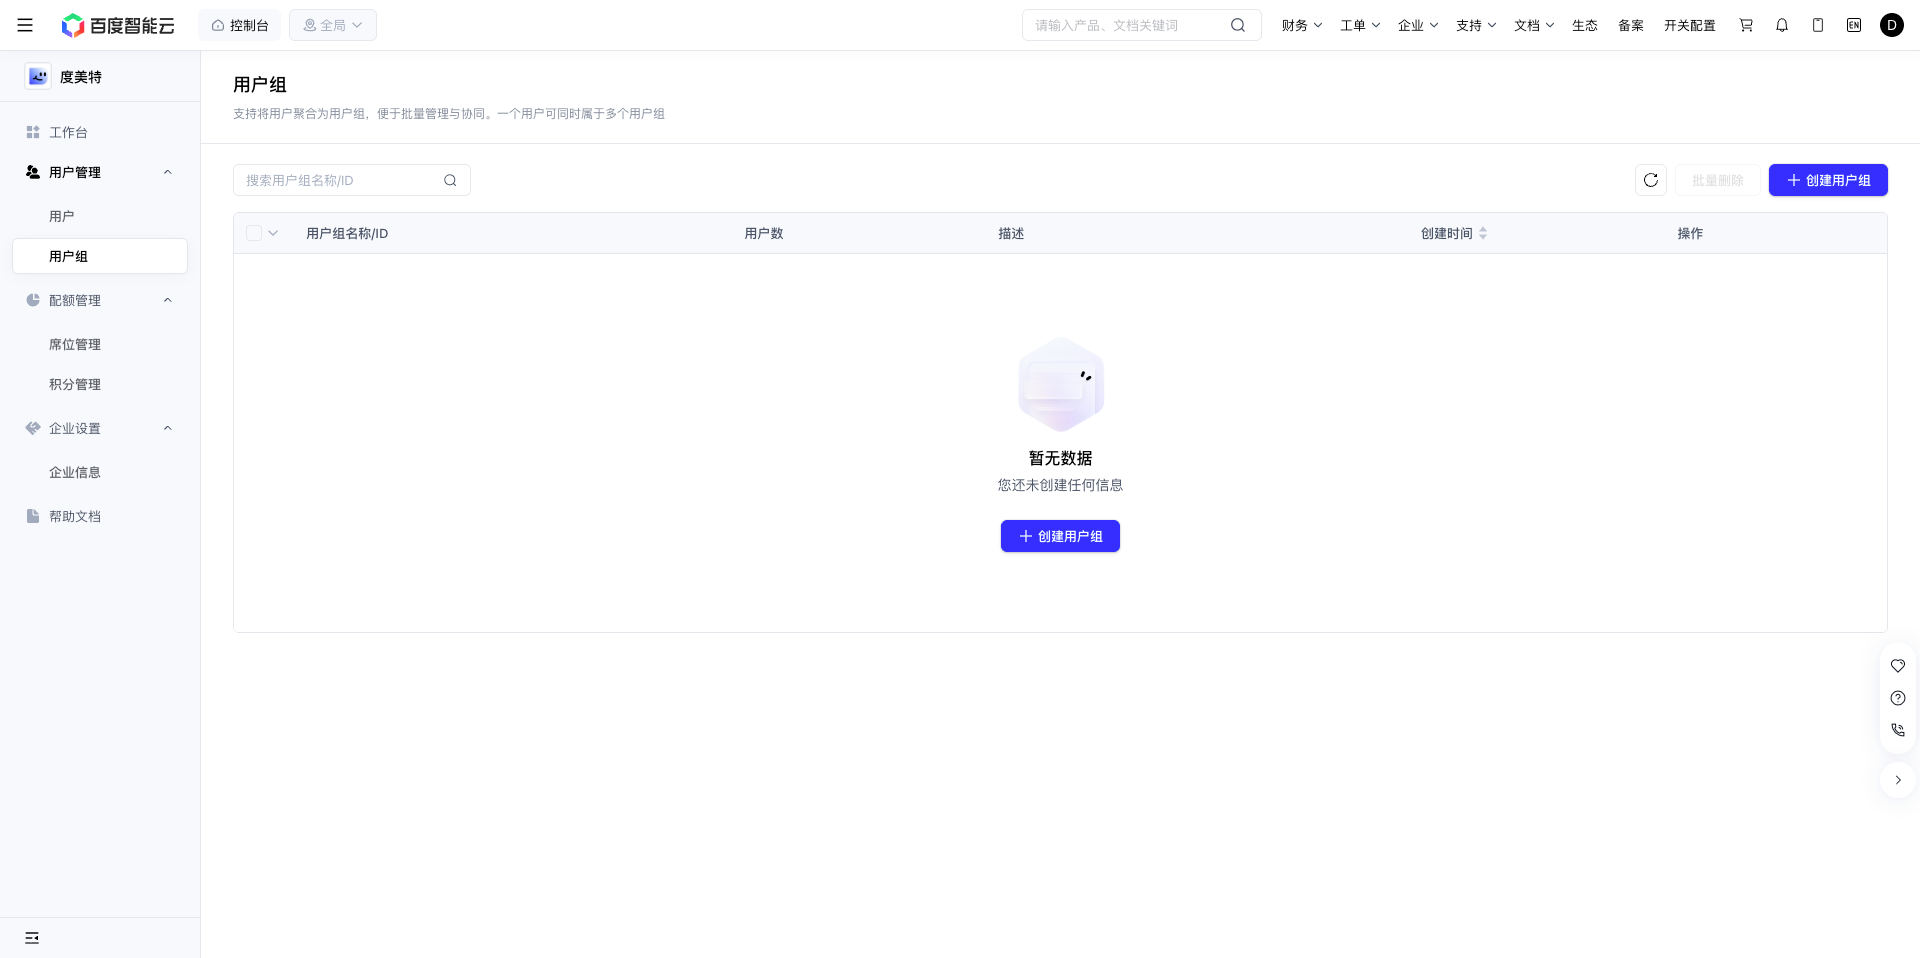Open the shopping cart icon

point(1746,25)
